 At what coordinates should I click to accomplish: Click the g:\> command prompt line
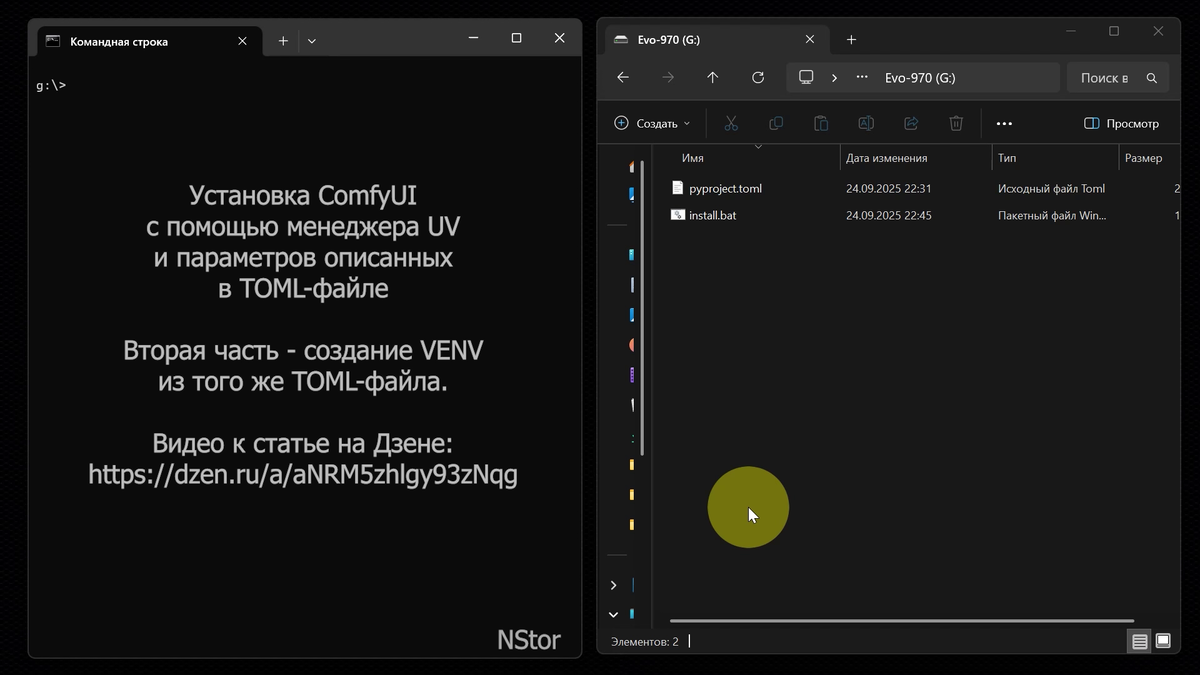(51, 85)
